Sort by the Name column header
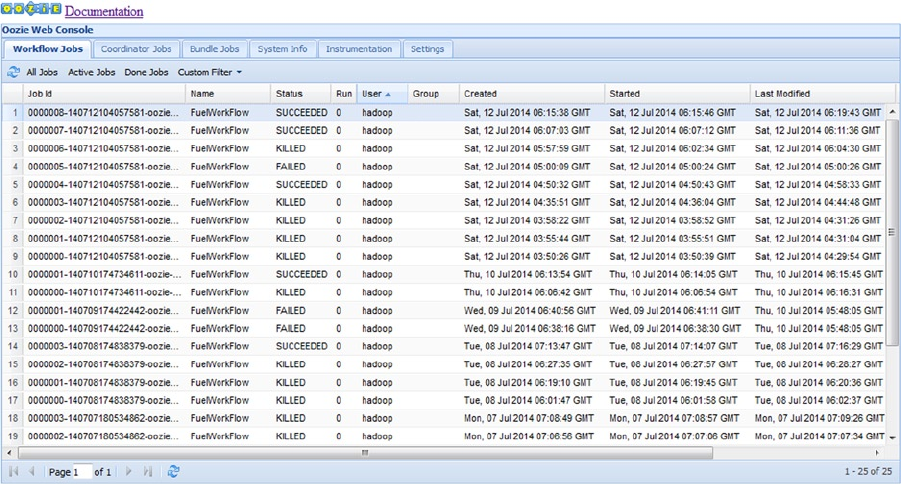This screenshot has width=901, height=484. (x=228, y=94)
